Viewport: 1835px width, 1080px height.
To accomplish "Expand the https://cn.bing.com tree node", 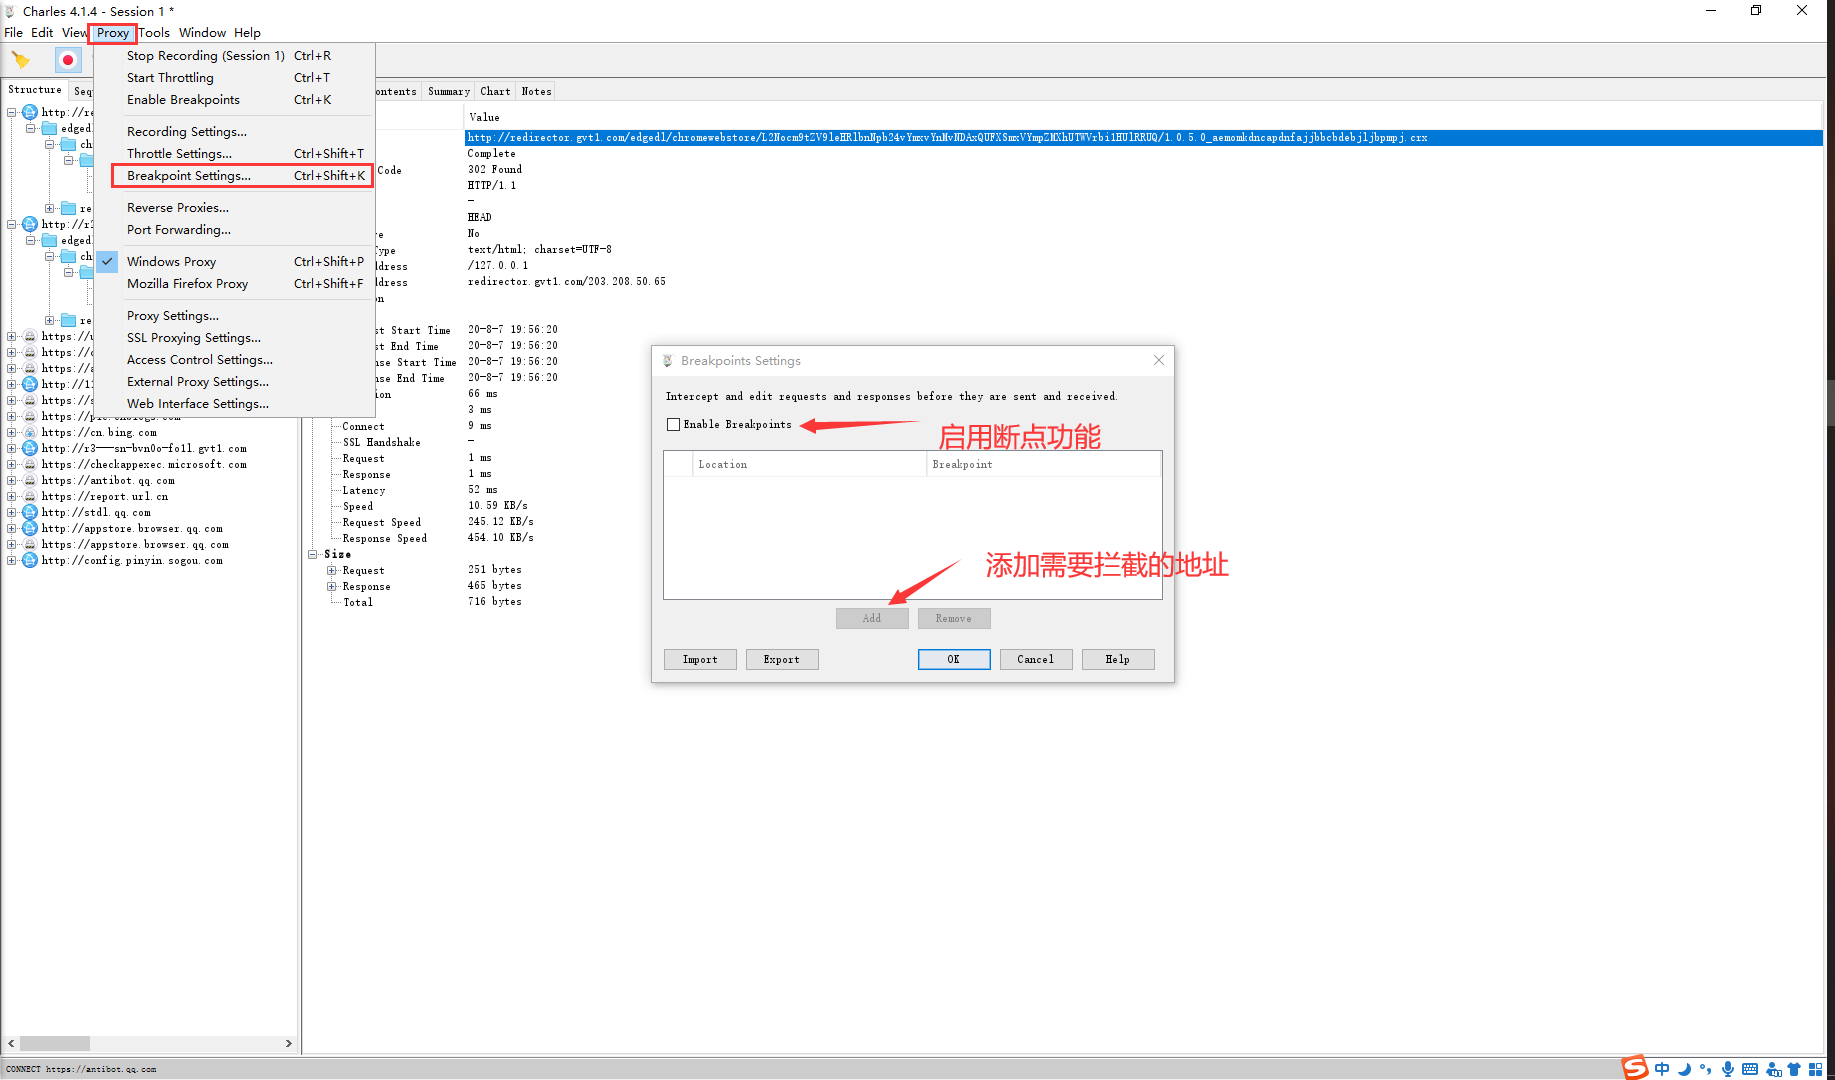I will click(x=12, y=433).
